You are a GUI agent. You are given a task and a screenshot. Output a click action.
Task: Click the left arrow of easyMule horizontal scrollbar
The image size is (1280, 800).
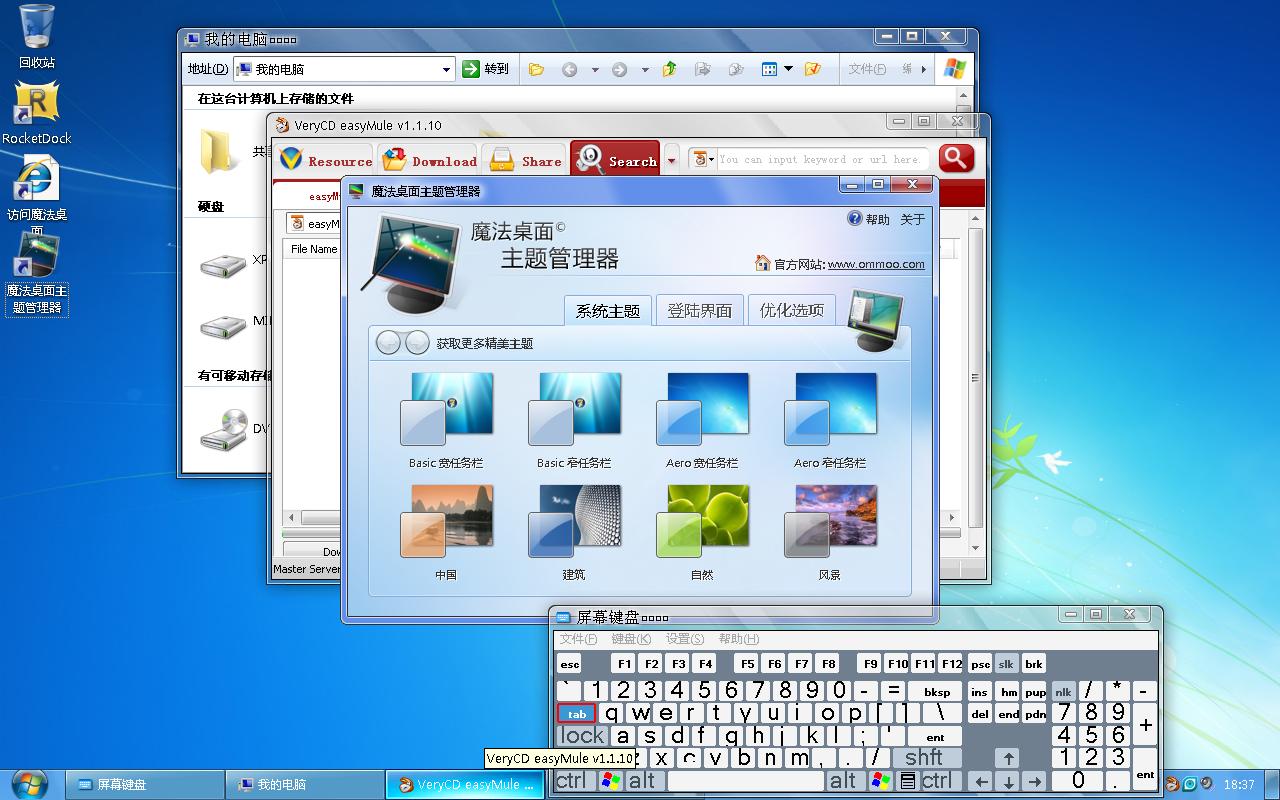[291, 518]
